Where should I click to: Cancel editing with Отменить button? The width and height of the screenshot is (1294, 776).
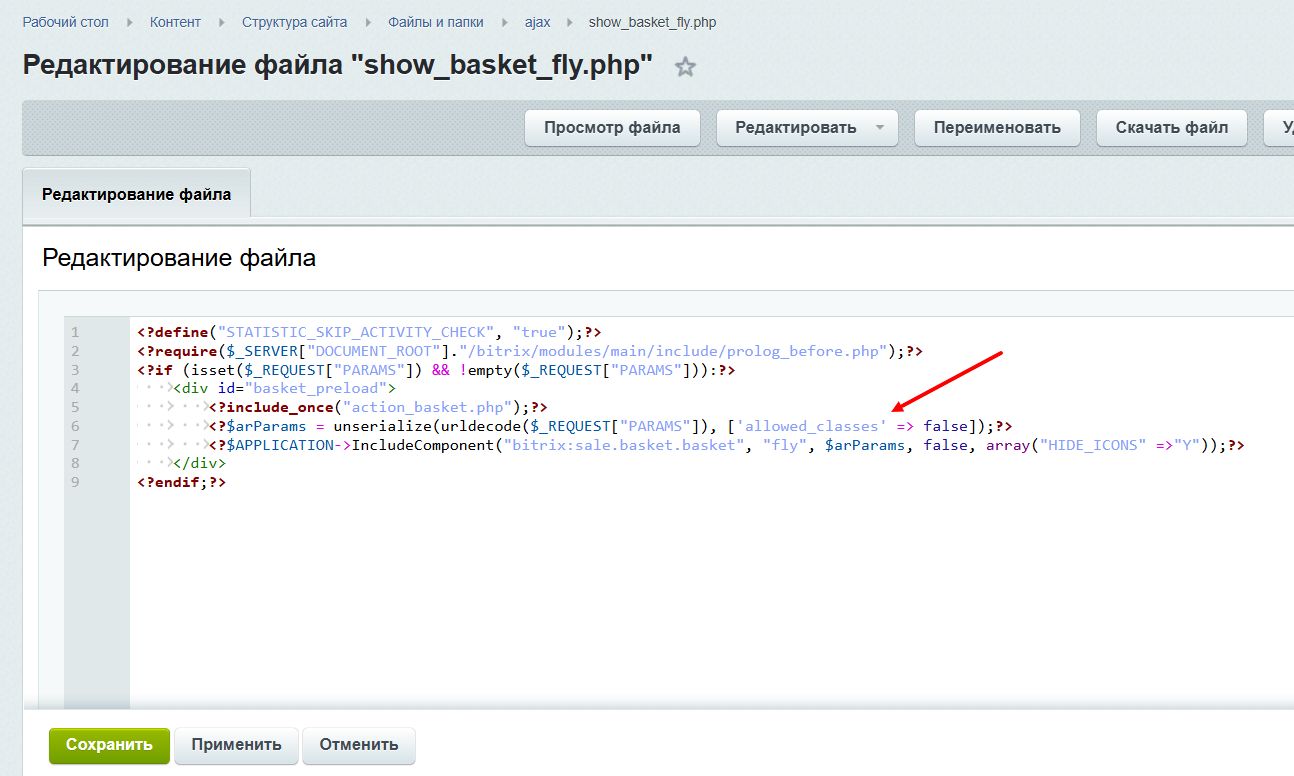pos(358,745)
